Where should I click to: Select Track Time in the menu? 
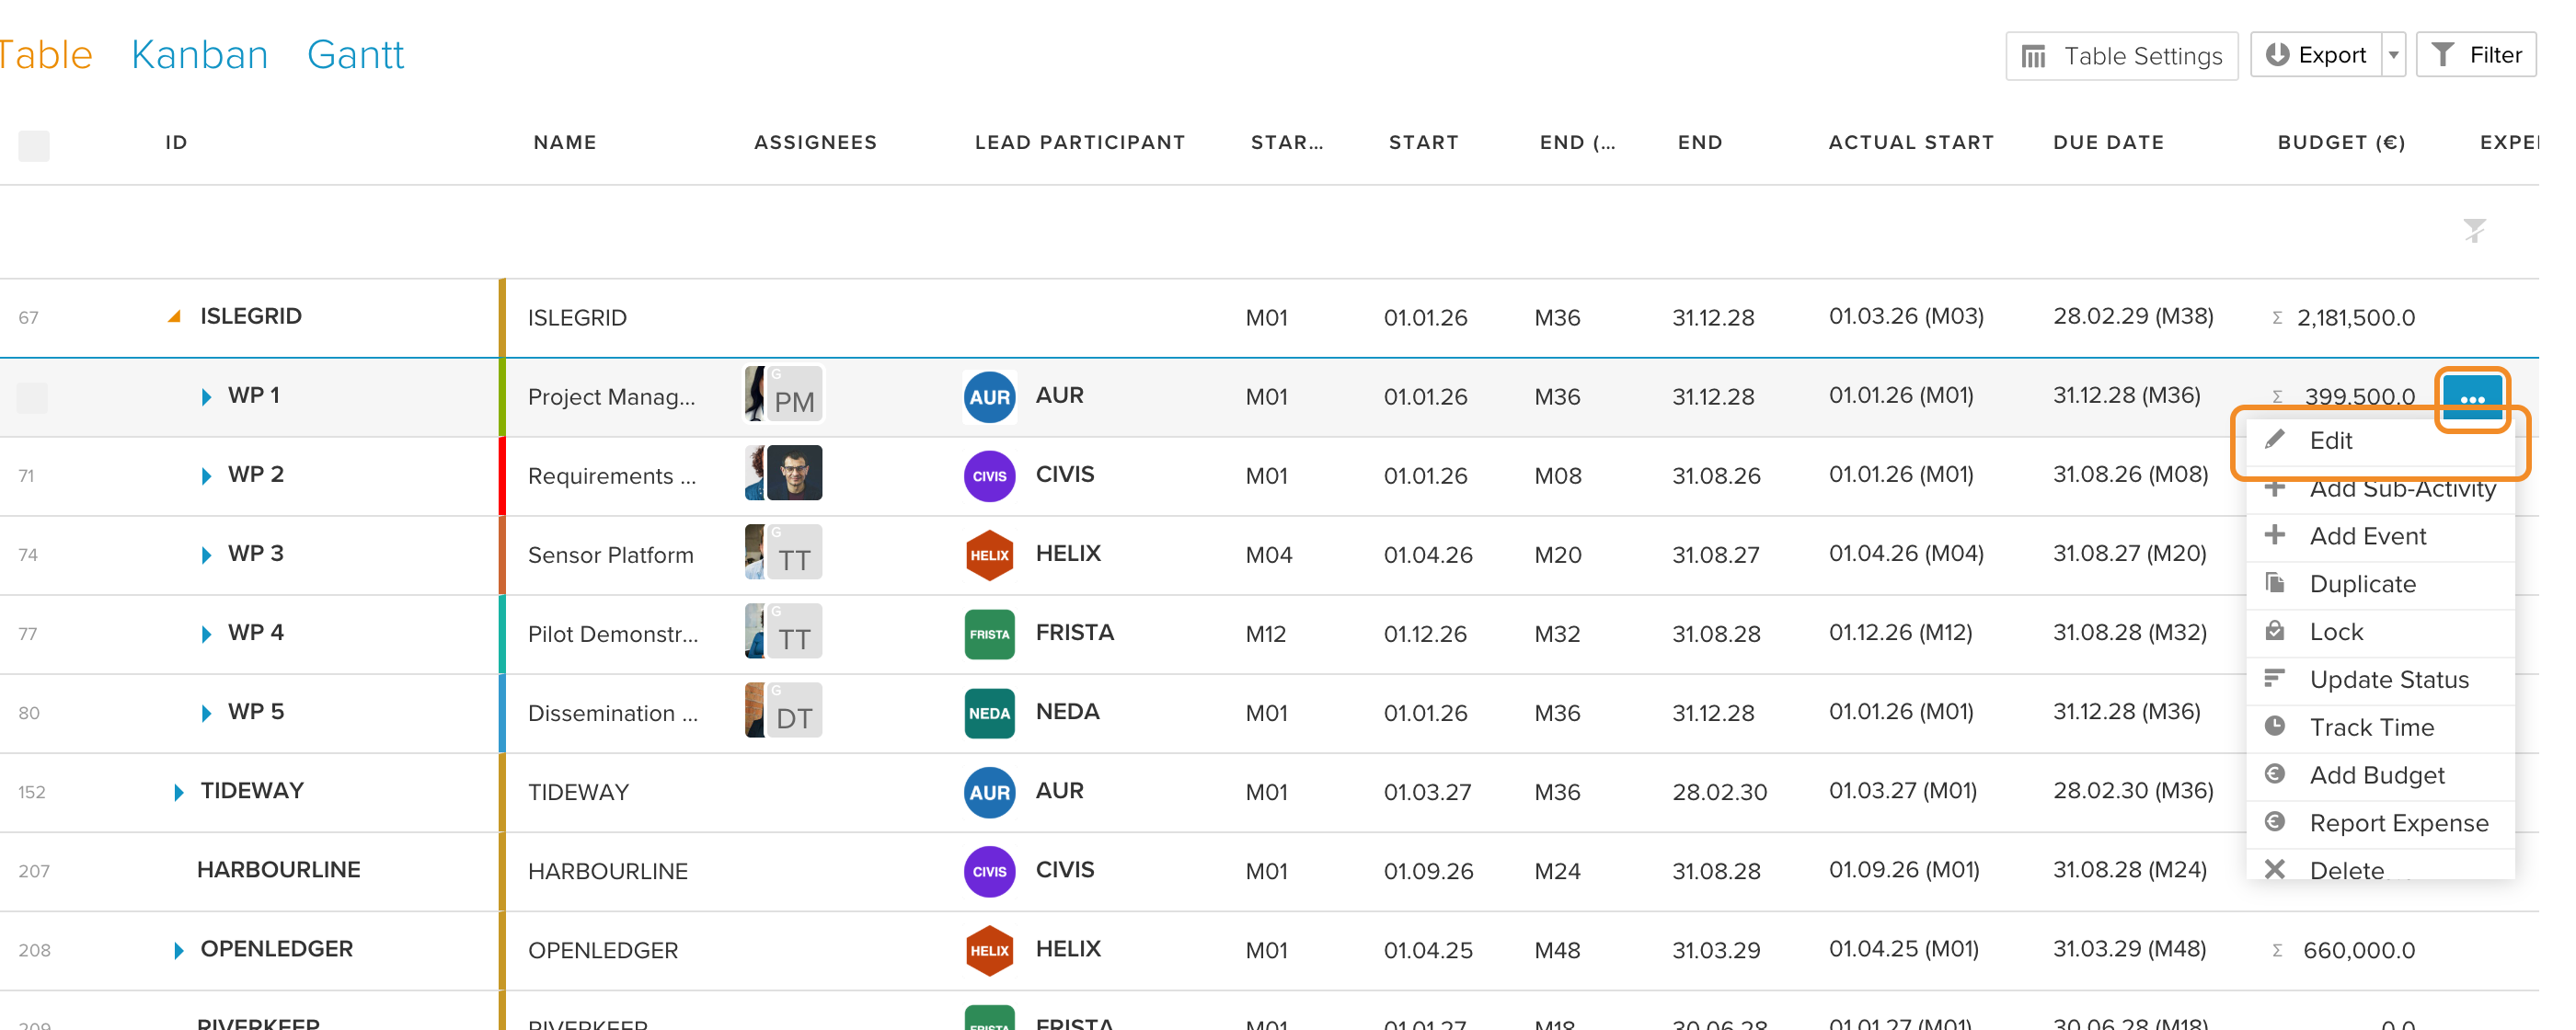[x=2380, y=728]
